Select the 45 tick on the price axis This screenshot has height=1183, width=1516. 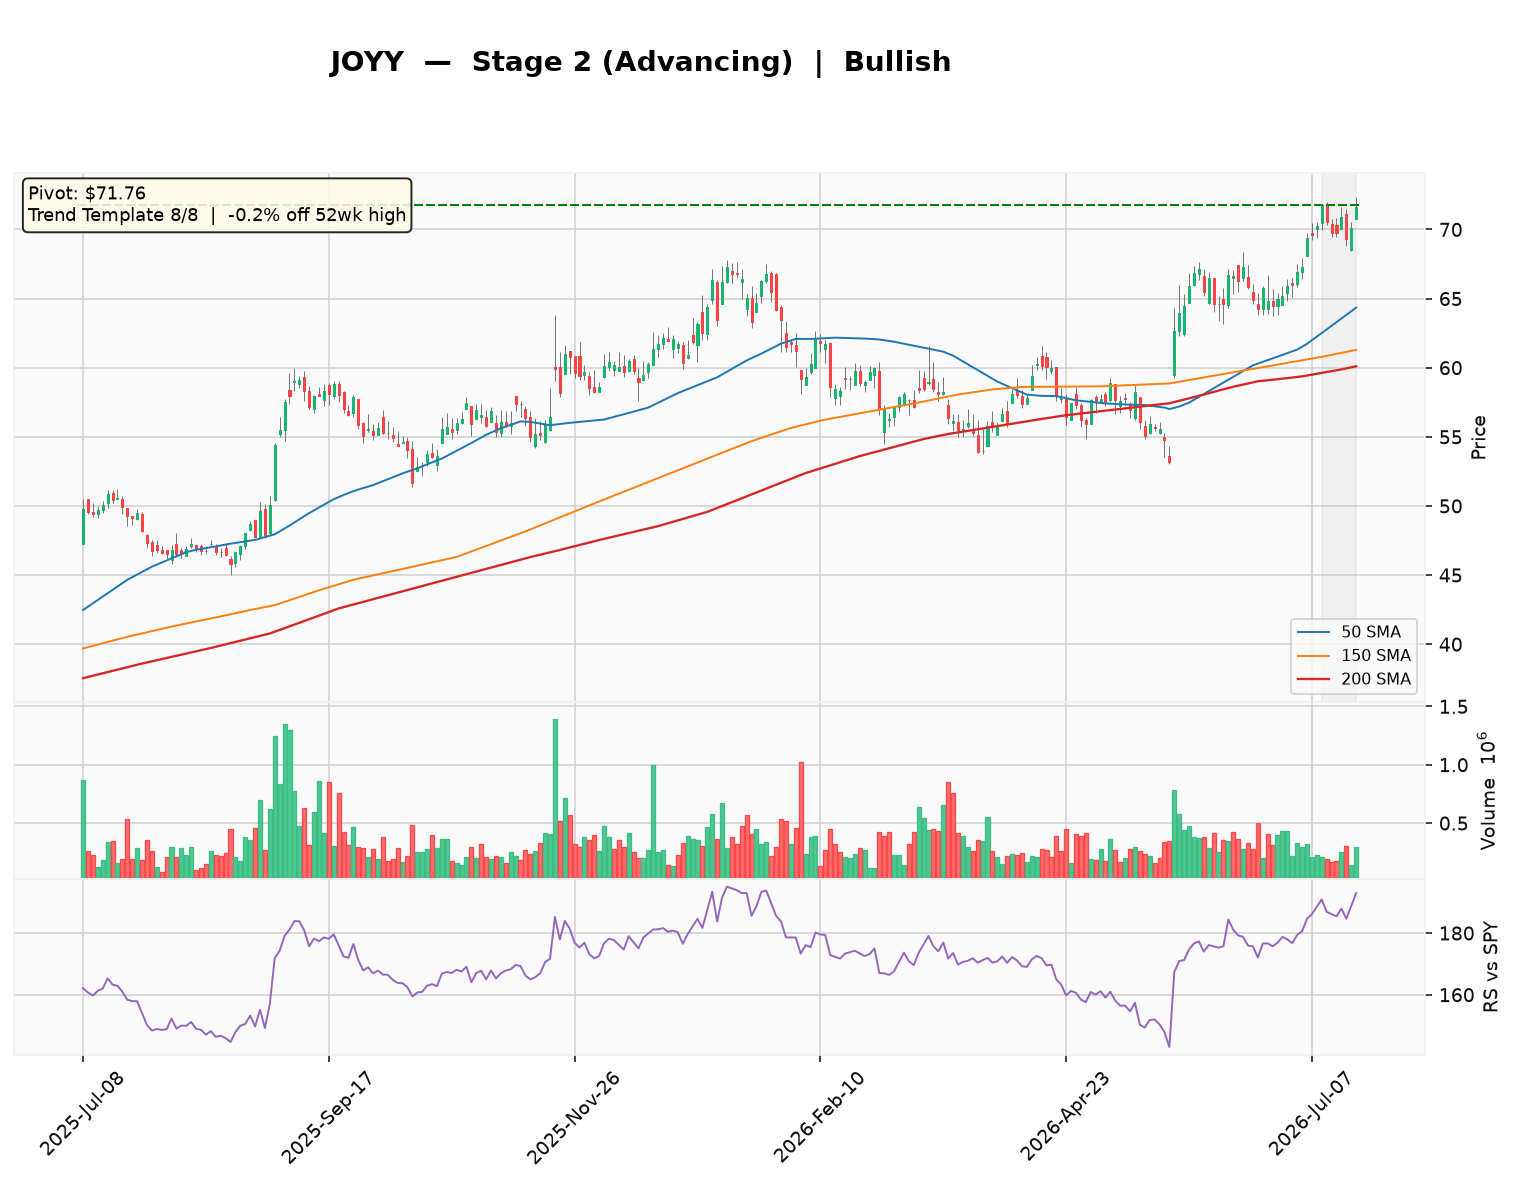1450,575
